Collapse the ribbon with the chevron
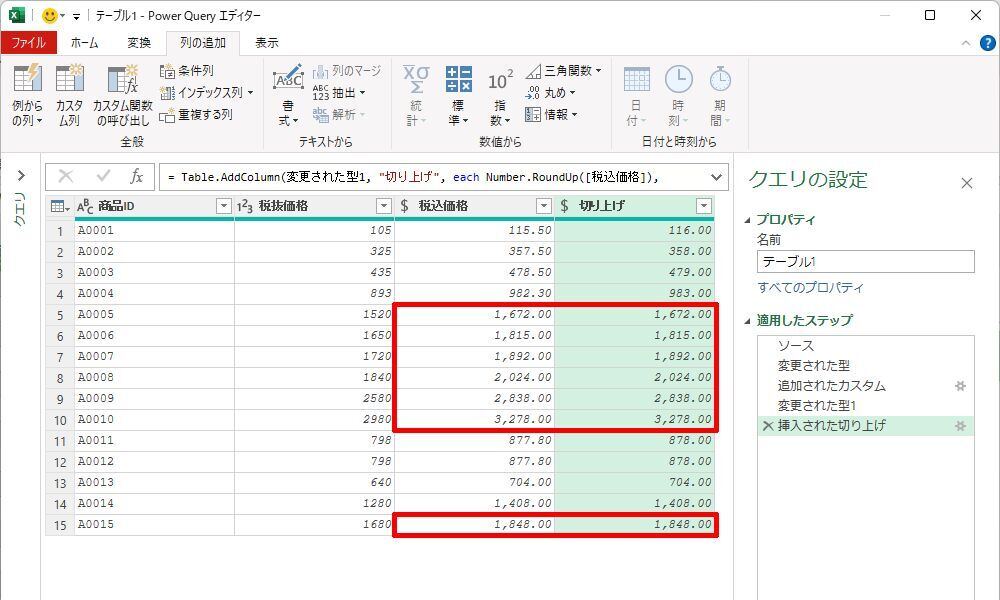Image resolution: width=1000 pixels, height=600 pixels. (966, 43)
